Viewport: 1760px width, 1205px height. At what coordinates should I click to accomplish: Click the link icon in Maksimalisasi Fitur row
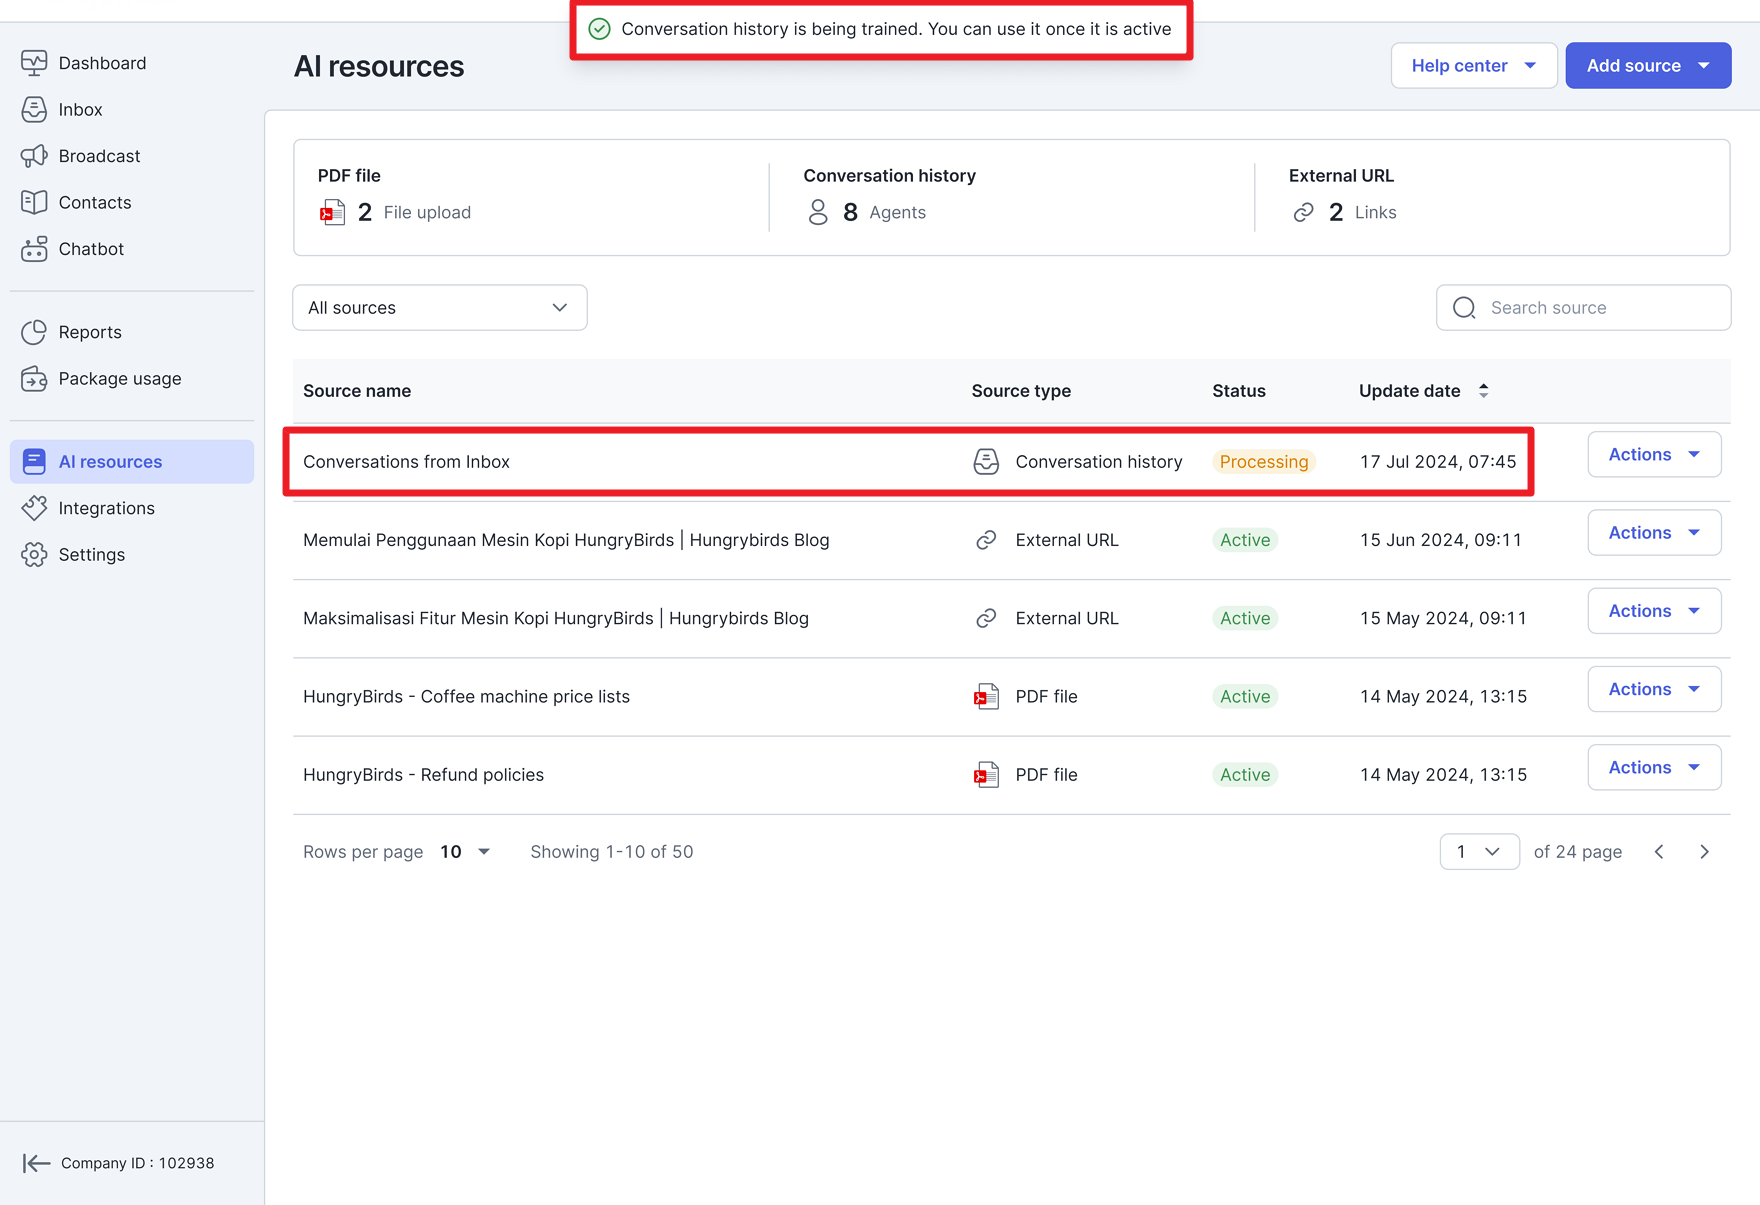pyautogui.click(x=986, y=619)
